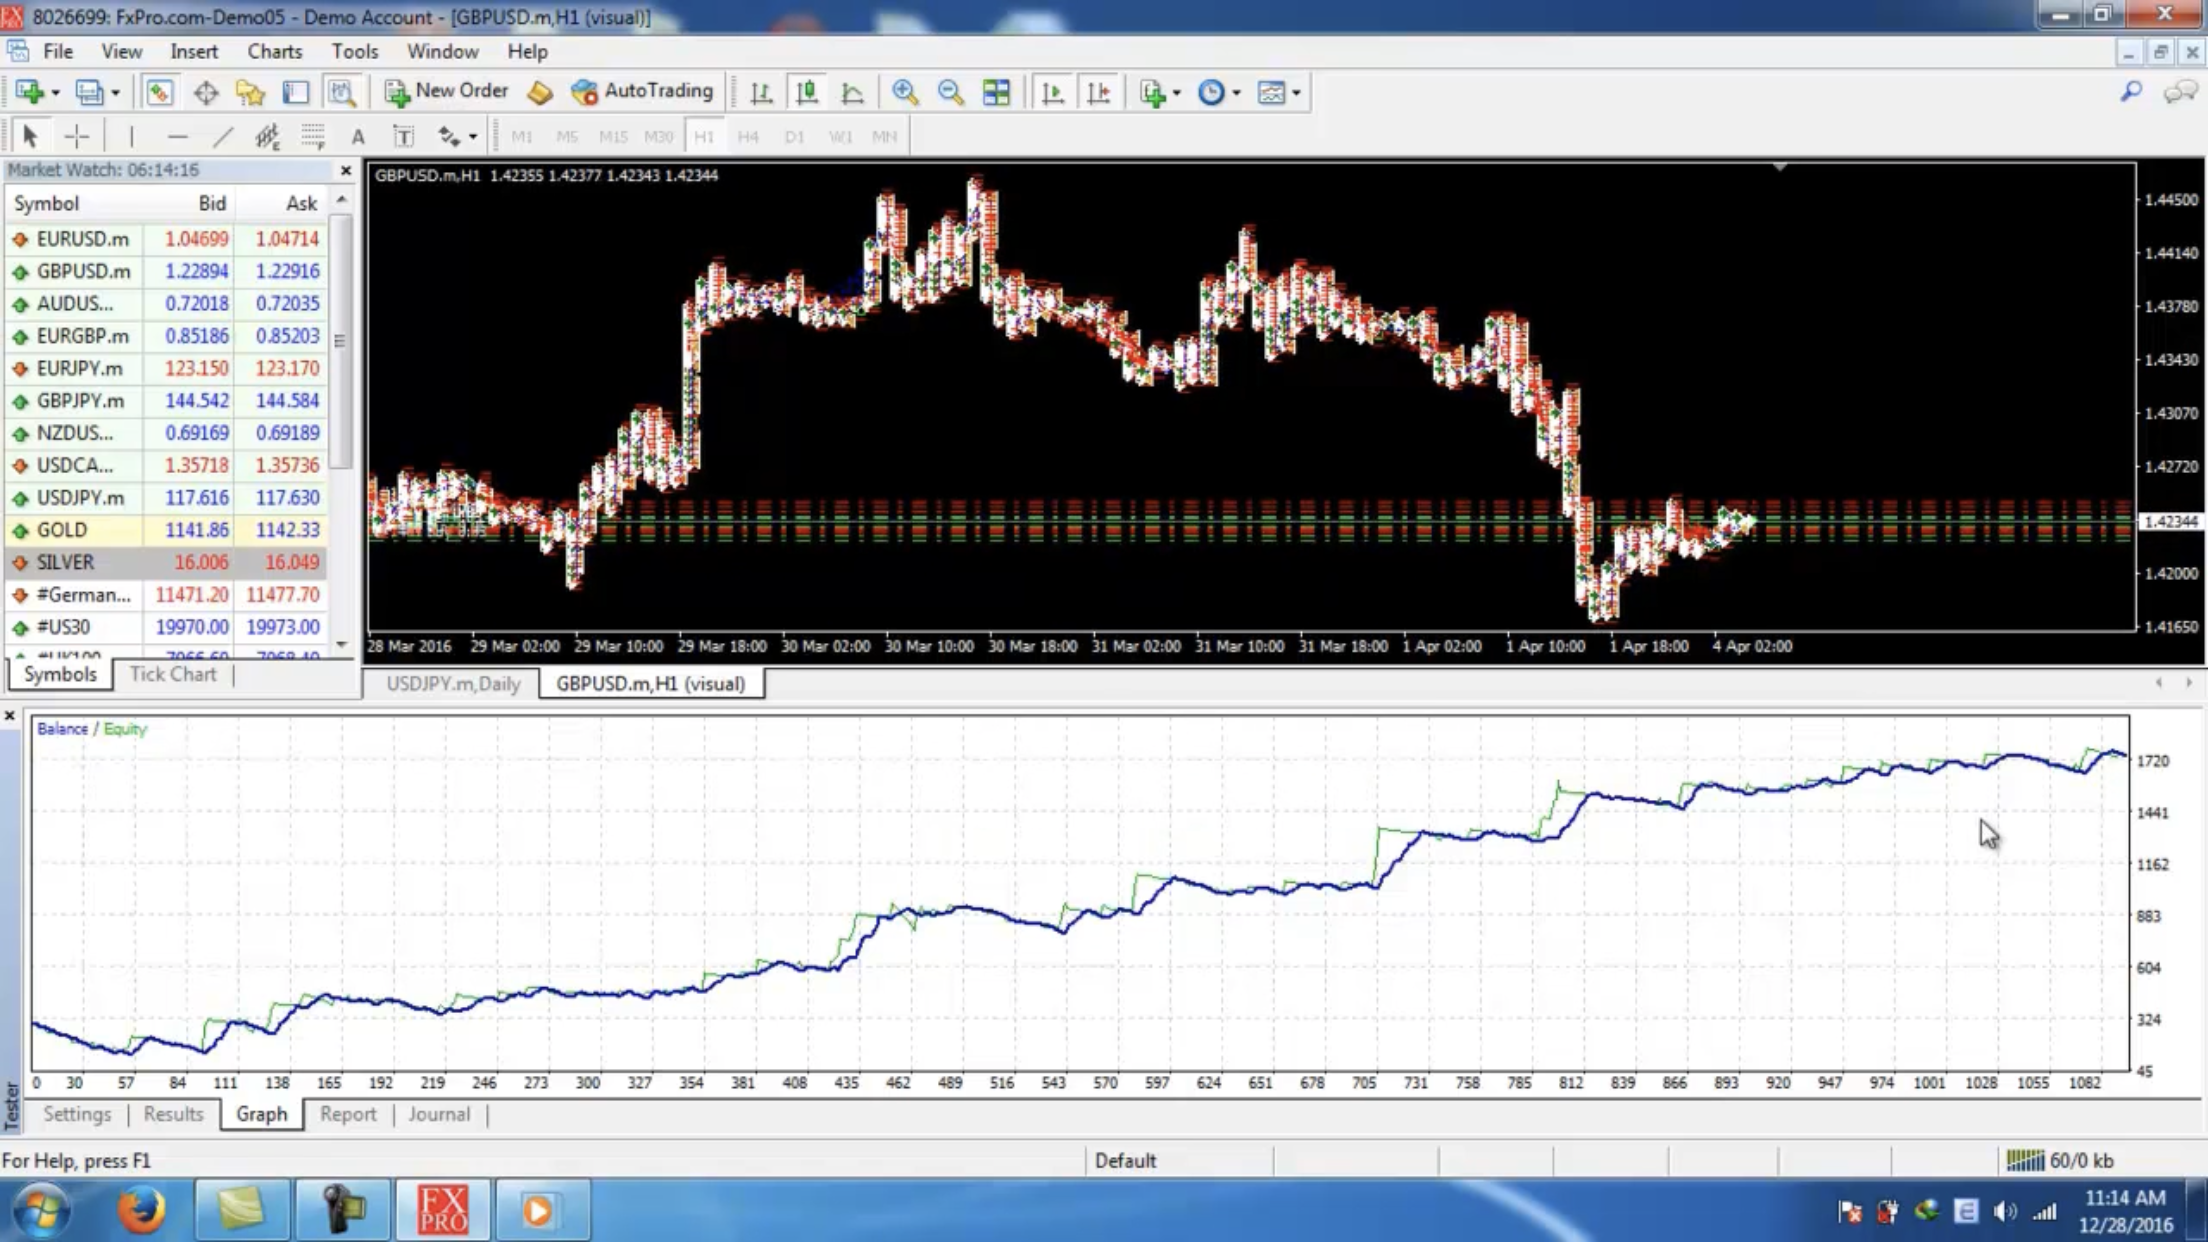Expand the indicators list dropdown arrow

[1177, 92]
